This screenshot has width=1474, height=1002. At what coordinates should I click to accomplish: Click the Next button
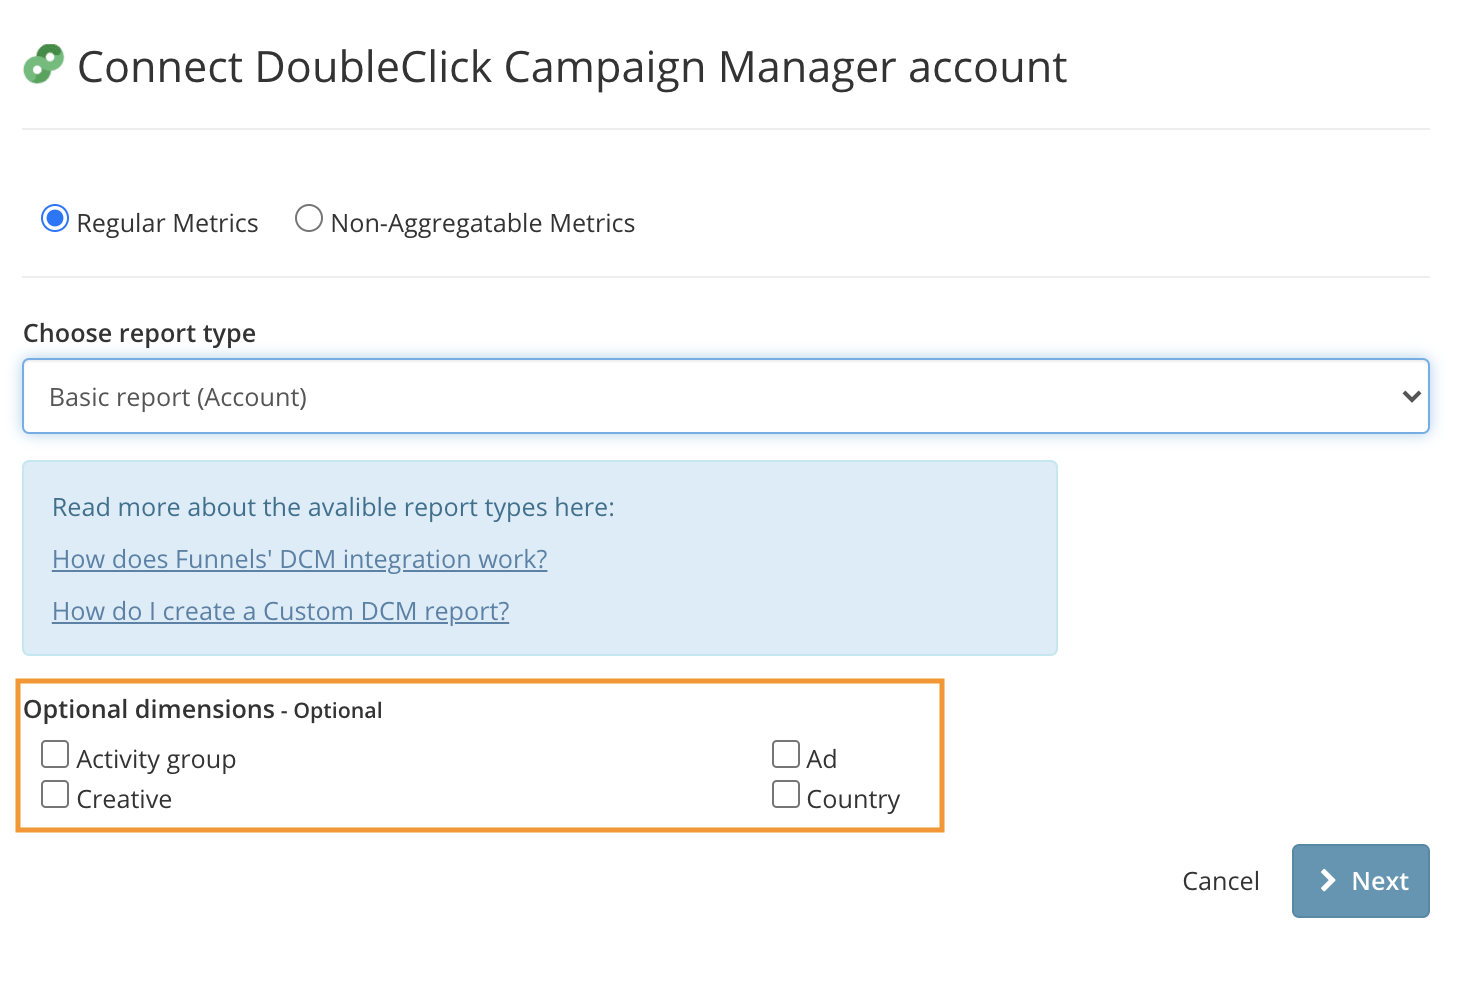point(1361,881)
